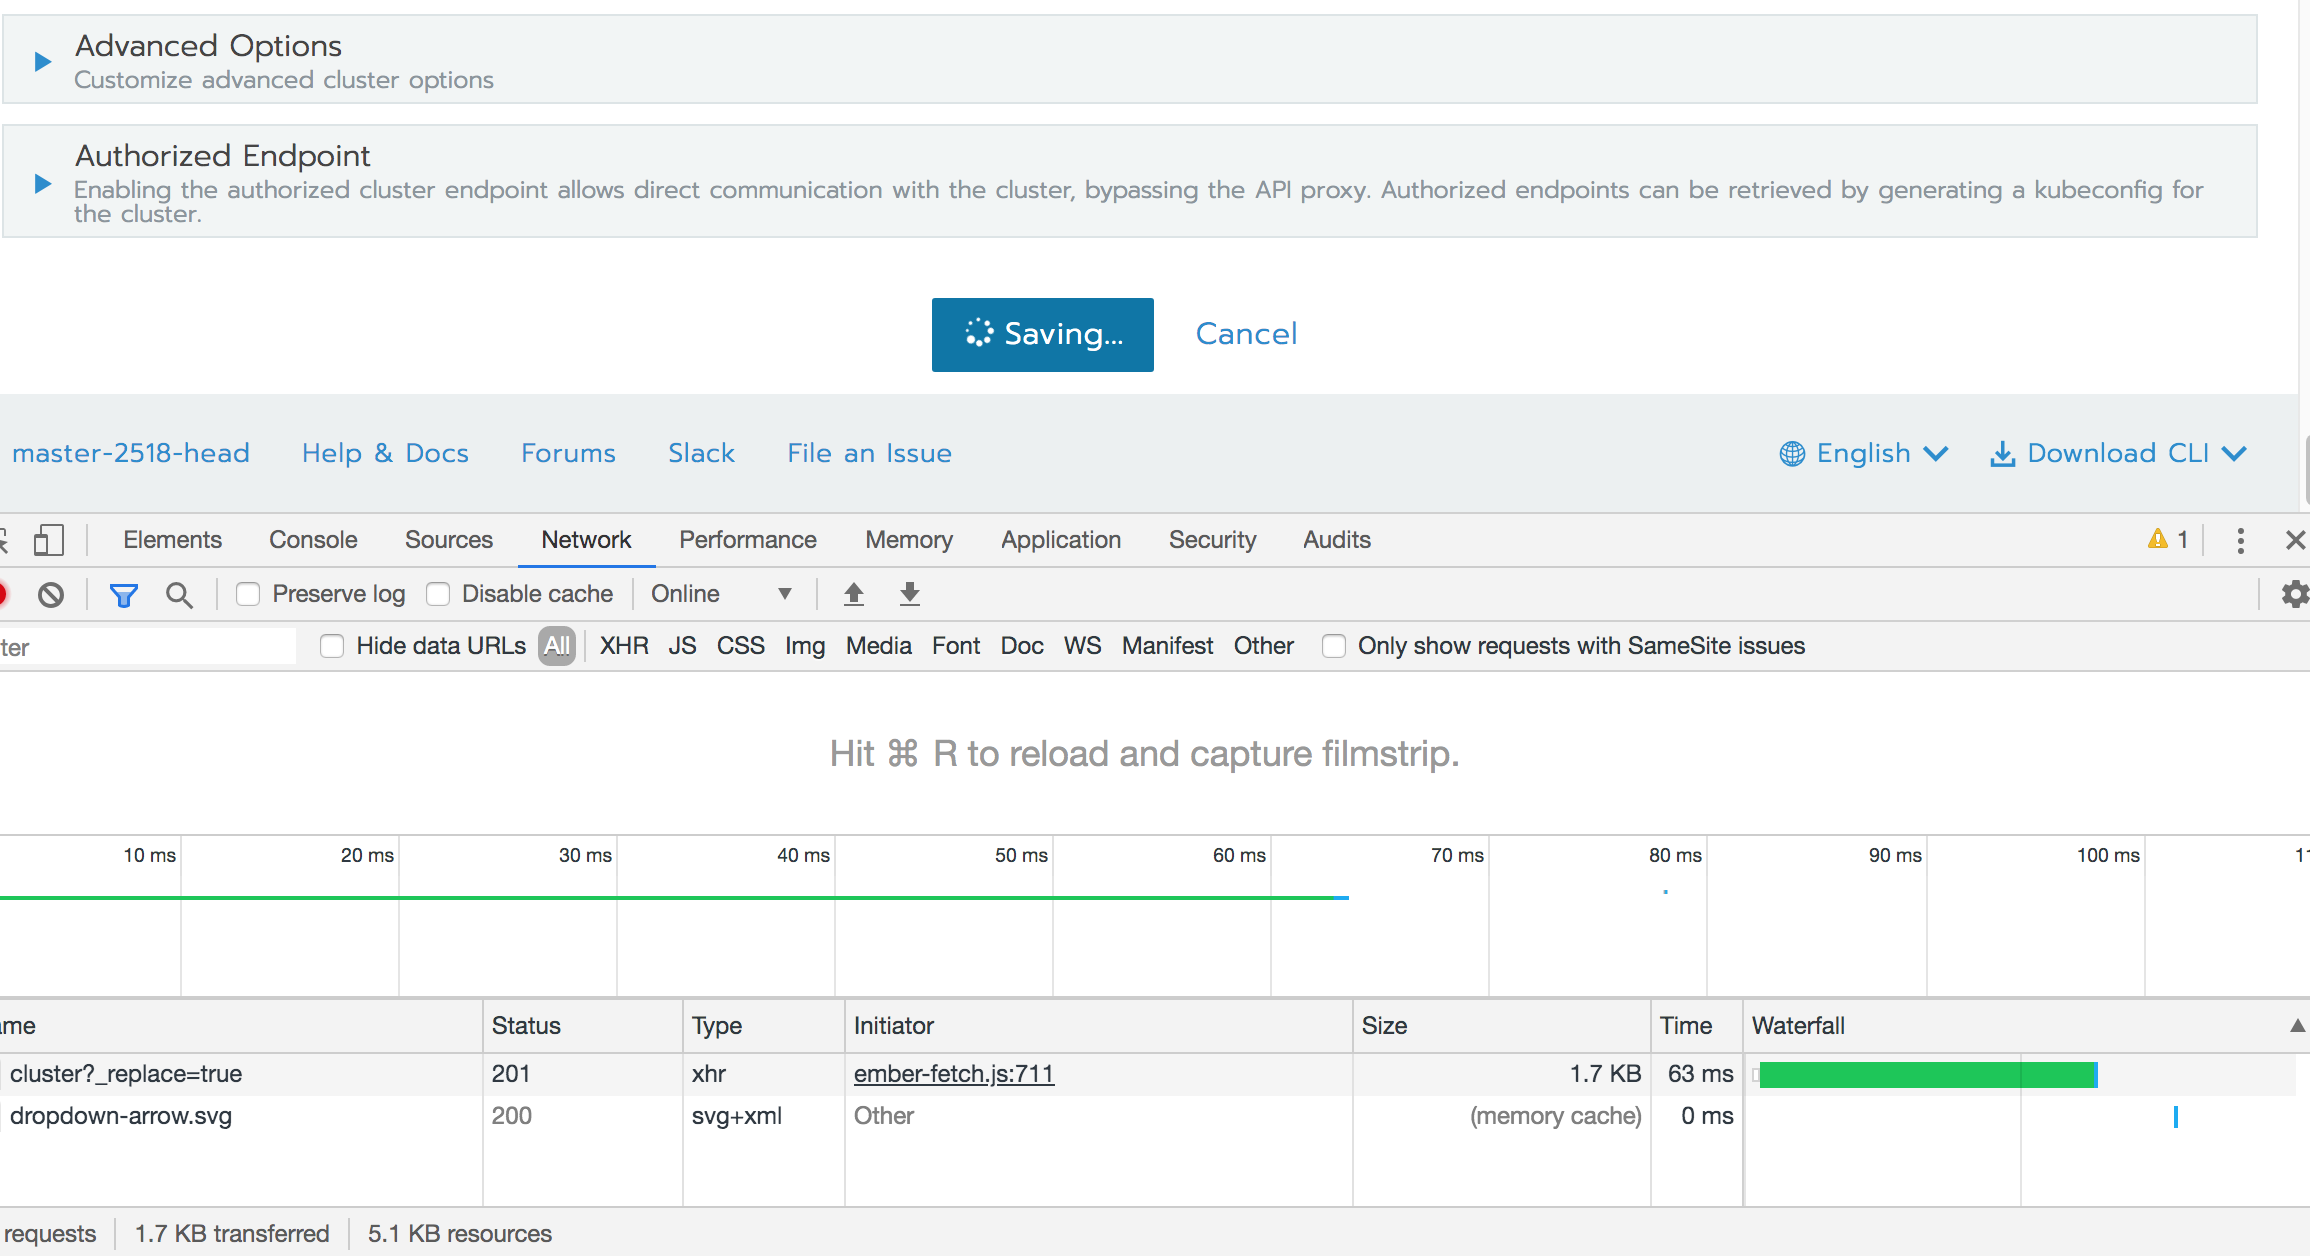The width and height of the screenshot is (2310, 1256).
Task: Click the Cancel link
Action: 1246,334
